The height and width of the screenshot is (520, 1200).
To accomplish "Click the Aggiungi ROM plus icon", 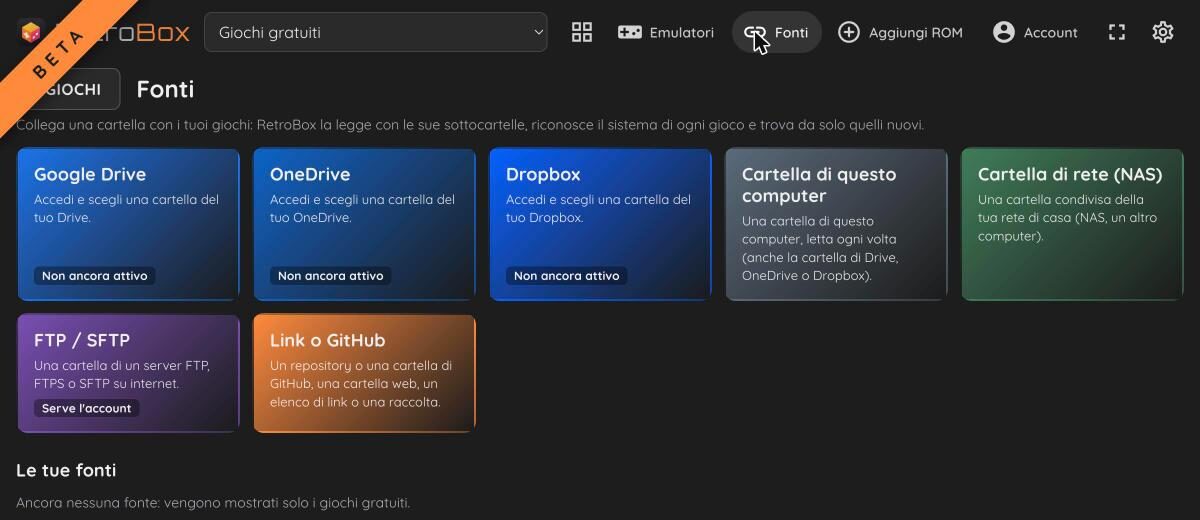I will (x=848, y=32).
